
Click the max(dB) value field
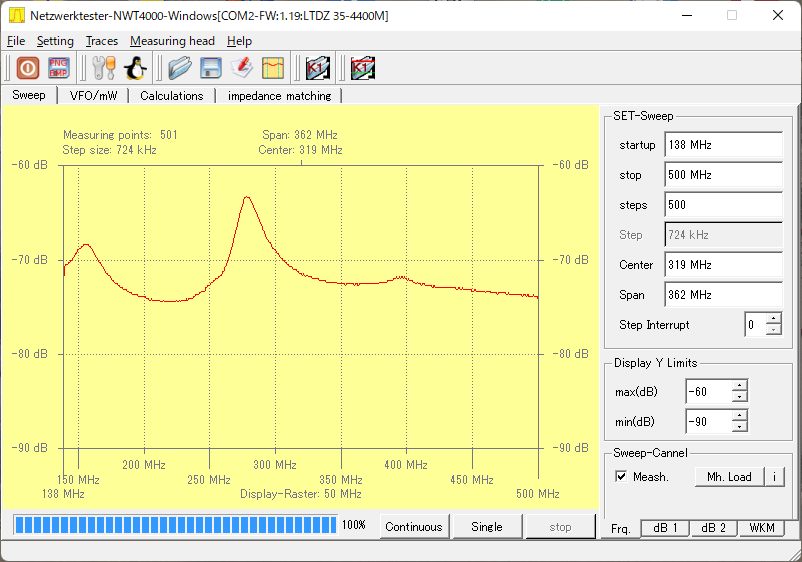(709, 392)
